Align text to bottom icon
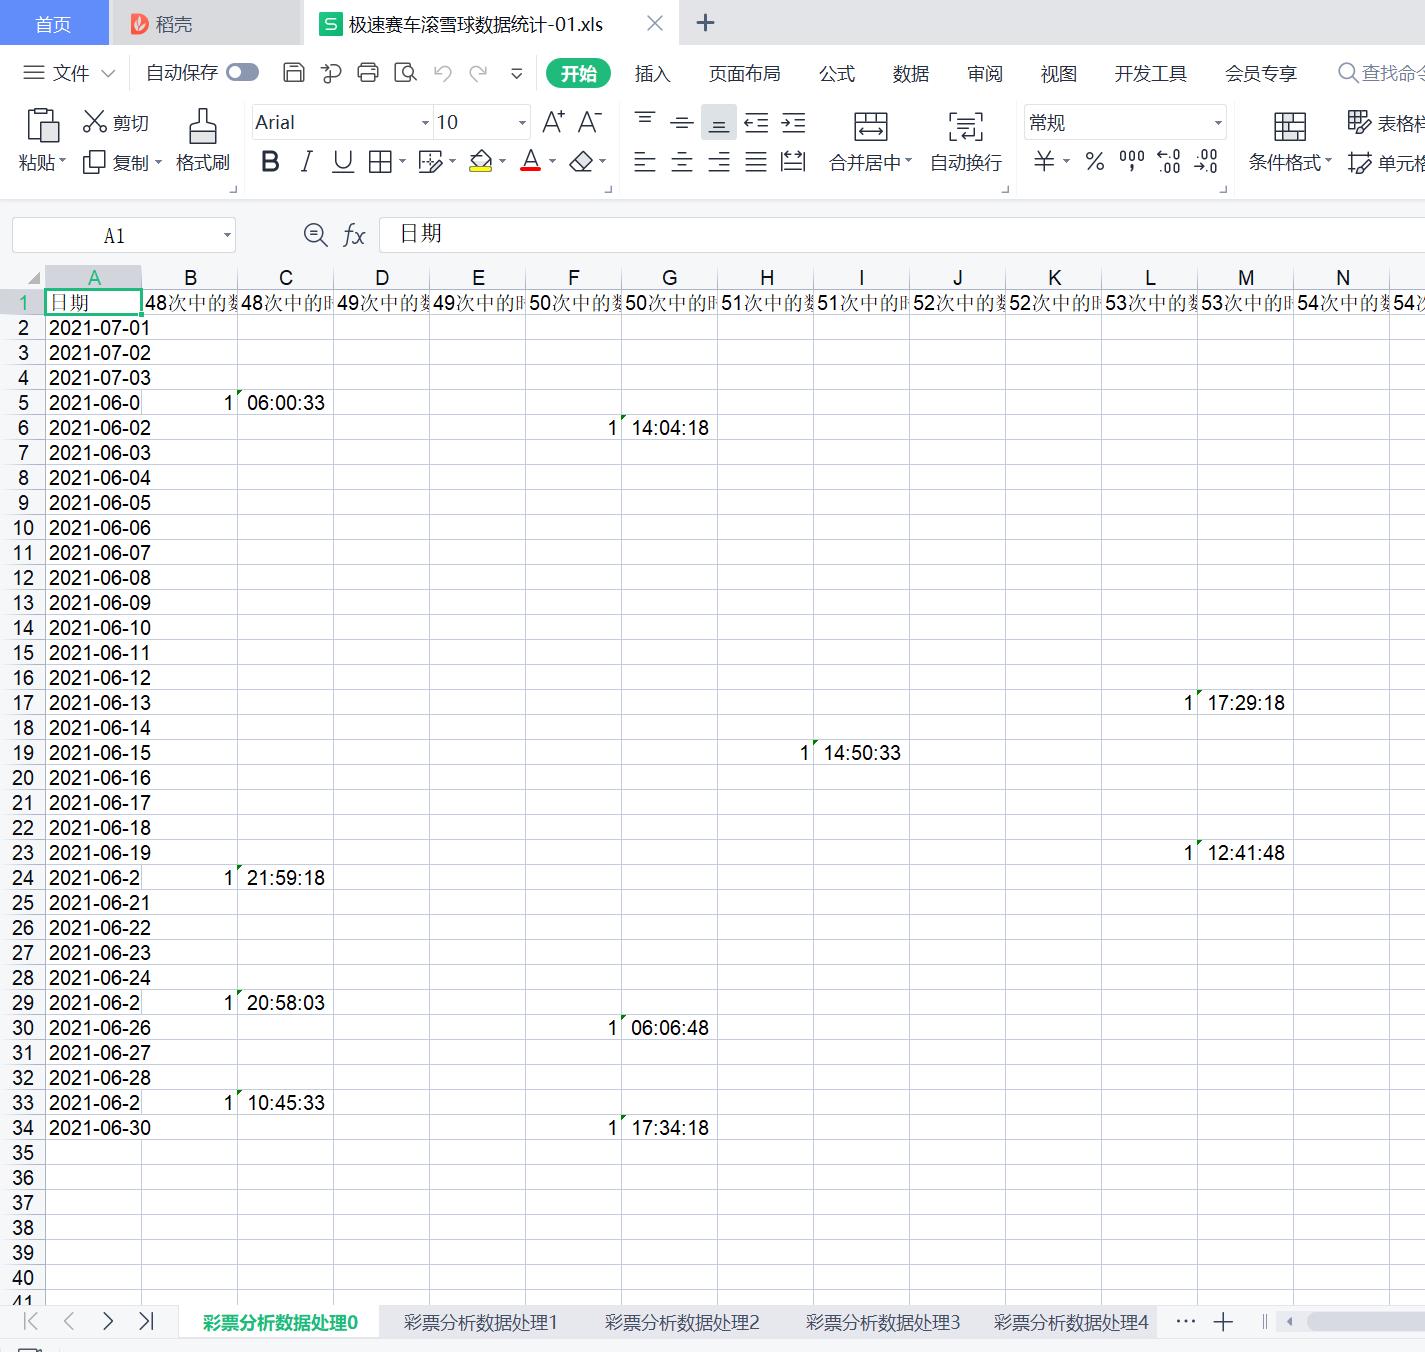The height and width of the screenshot is (1352, 1425). click(719, 122)
